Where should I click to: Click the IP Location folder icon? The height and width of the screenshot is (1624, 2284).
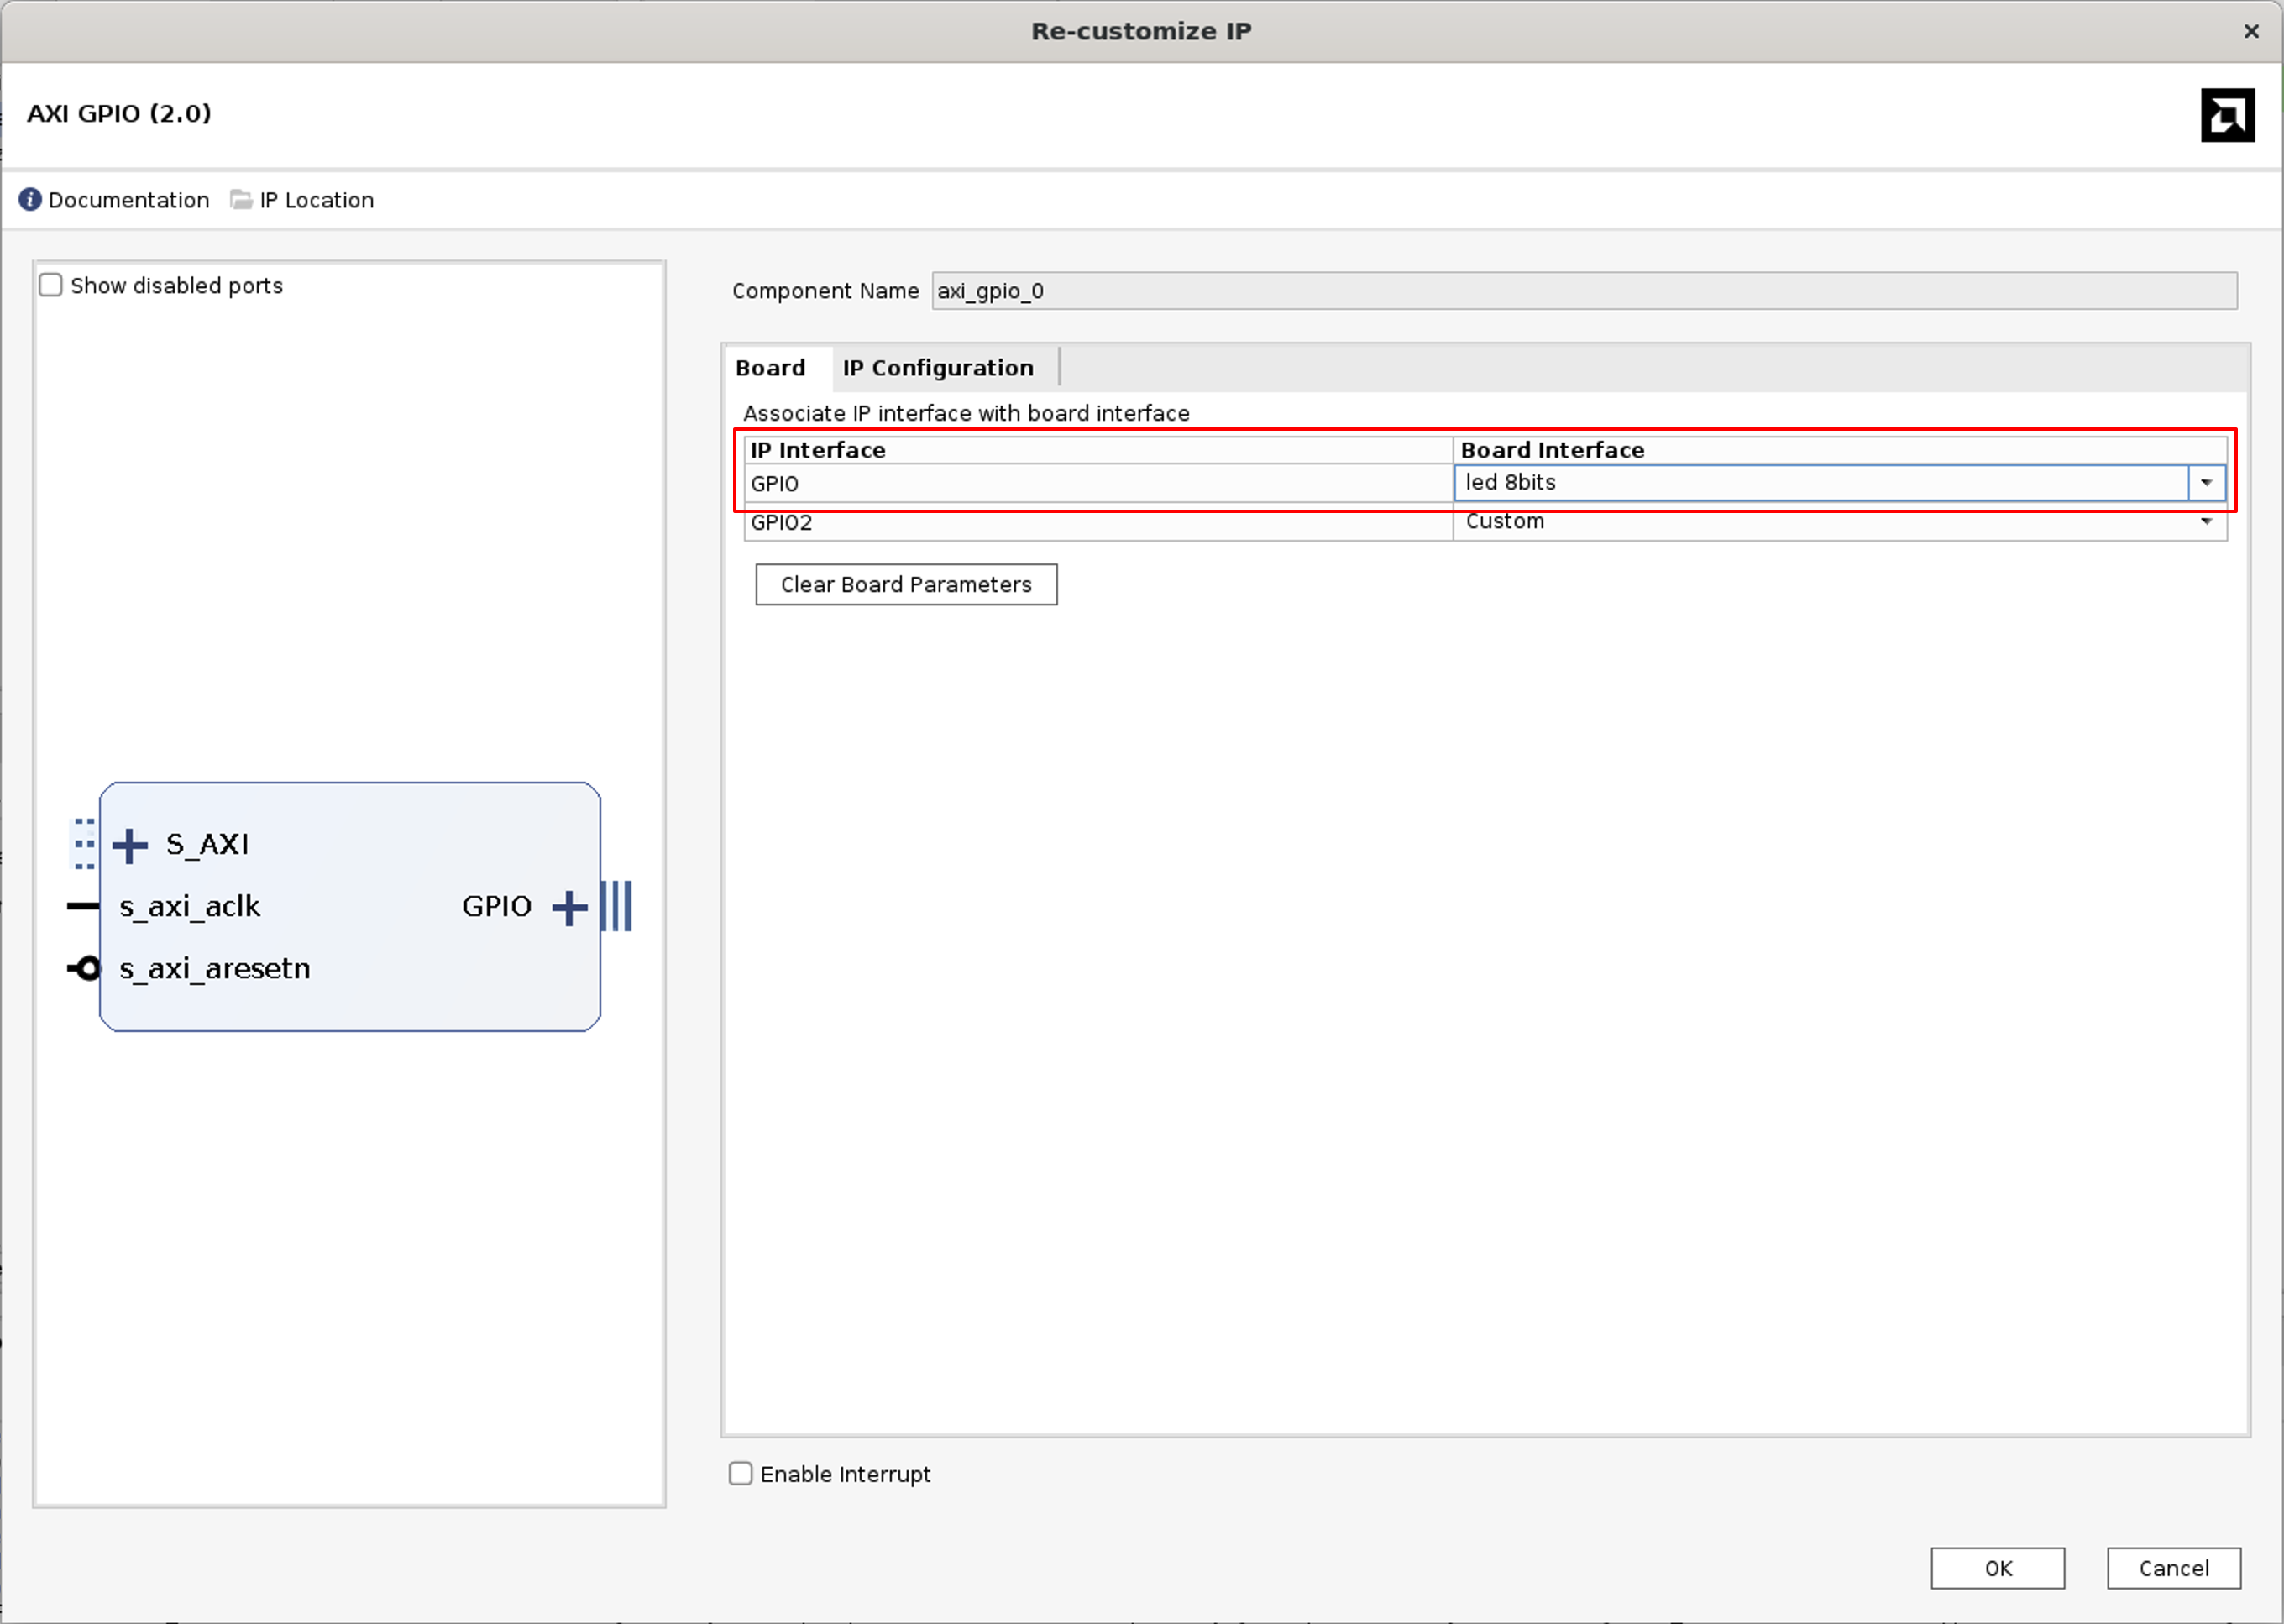coord(241,200)
